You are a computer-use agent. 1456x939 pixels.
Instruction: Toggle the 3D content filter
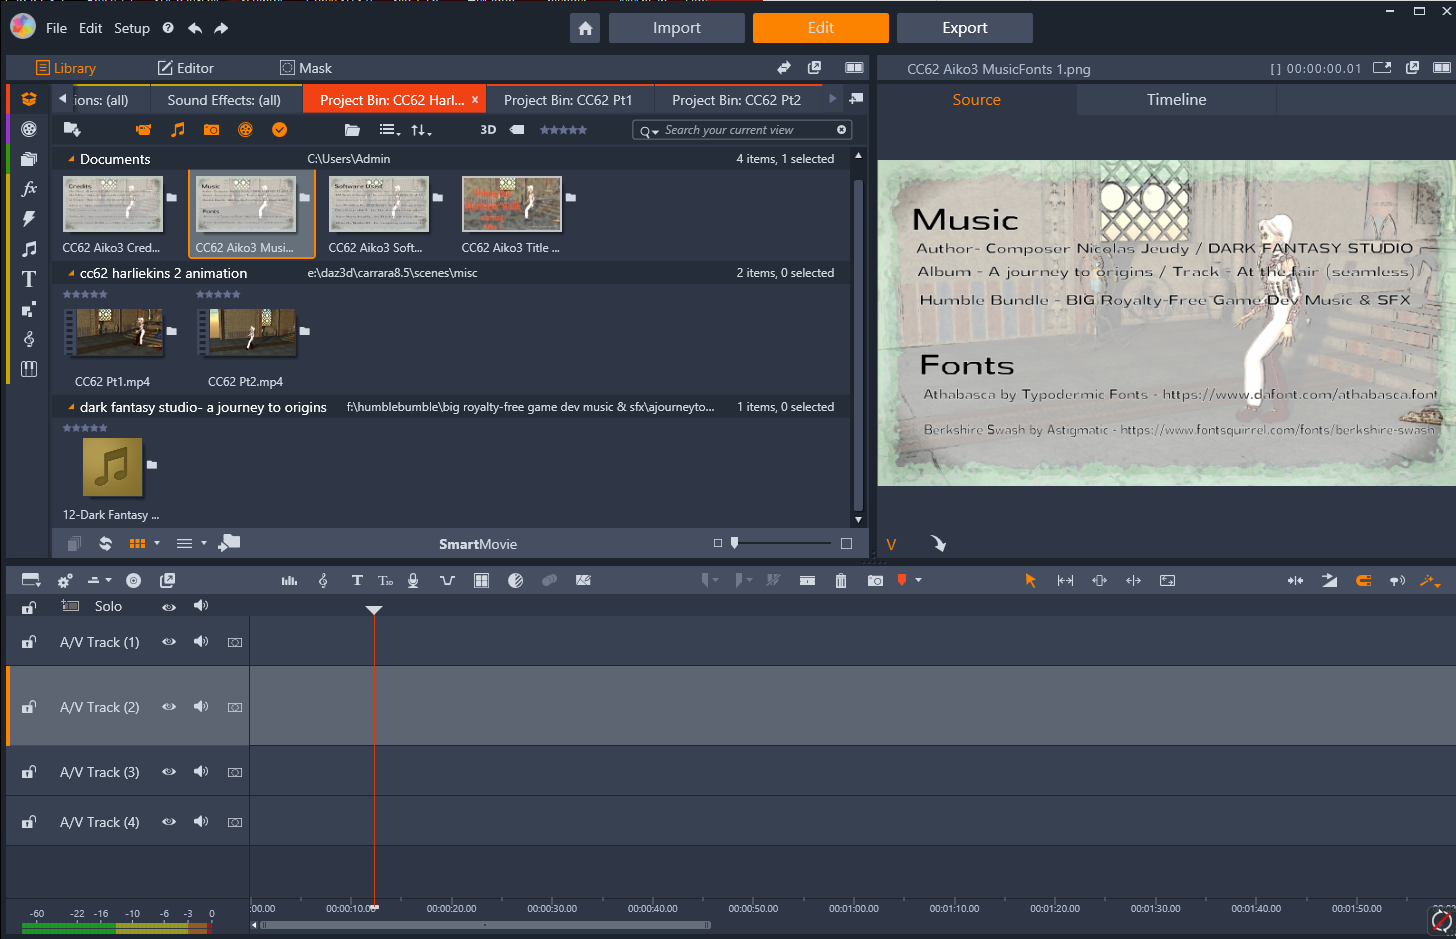coord(488,130)
